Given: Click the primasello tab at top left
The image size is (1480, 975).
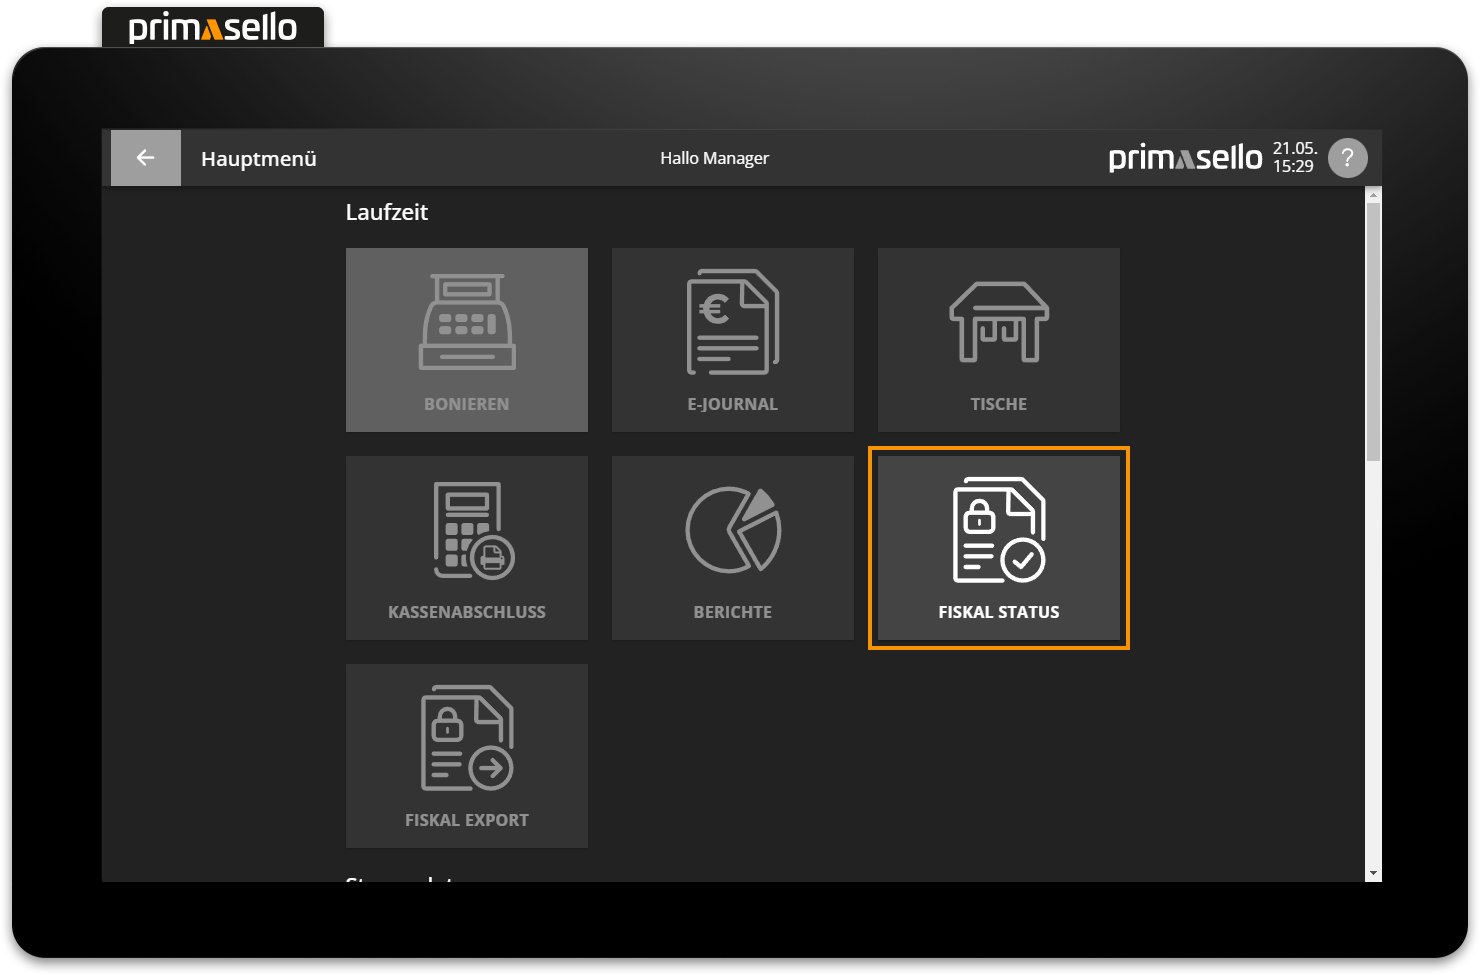Looking at the screenshot, I should click(x=212, y=27).
